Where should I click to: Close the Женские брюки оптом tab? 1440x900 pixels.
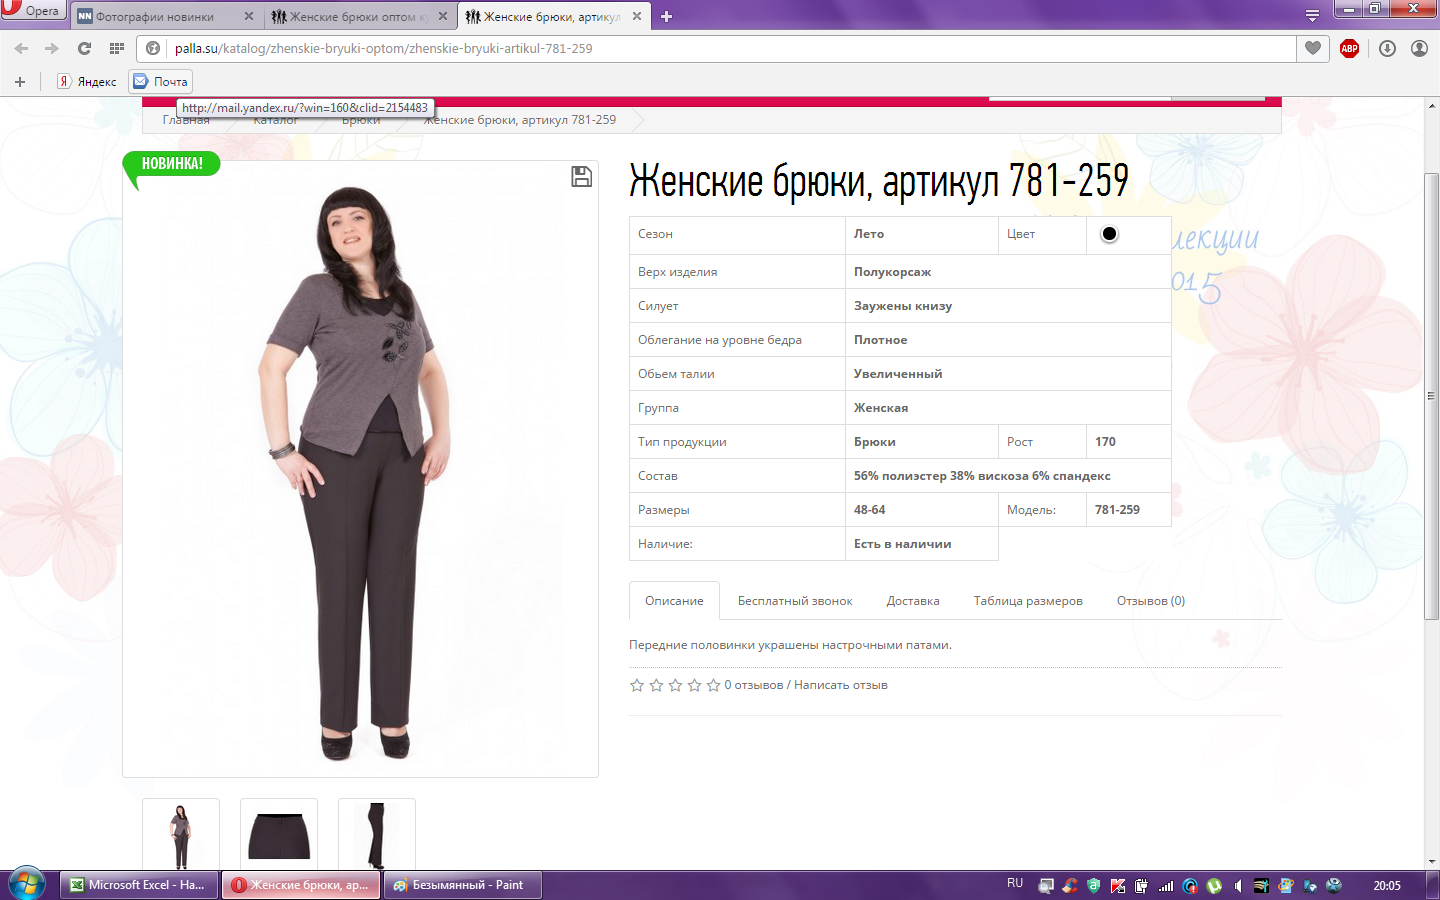tap(443, 16)
